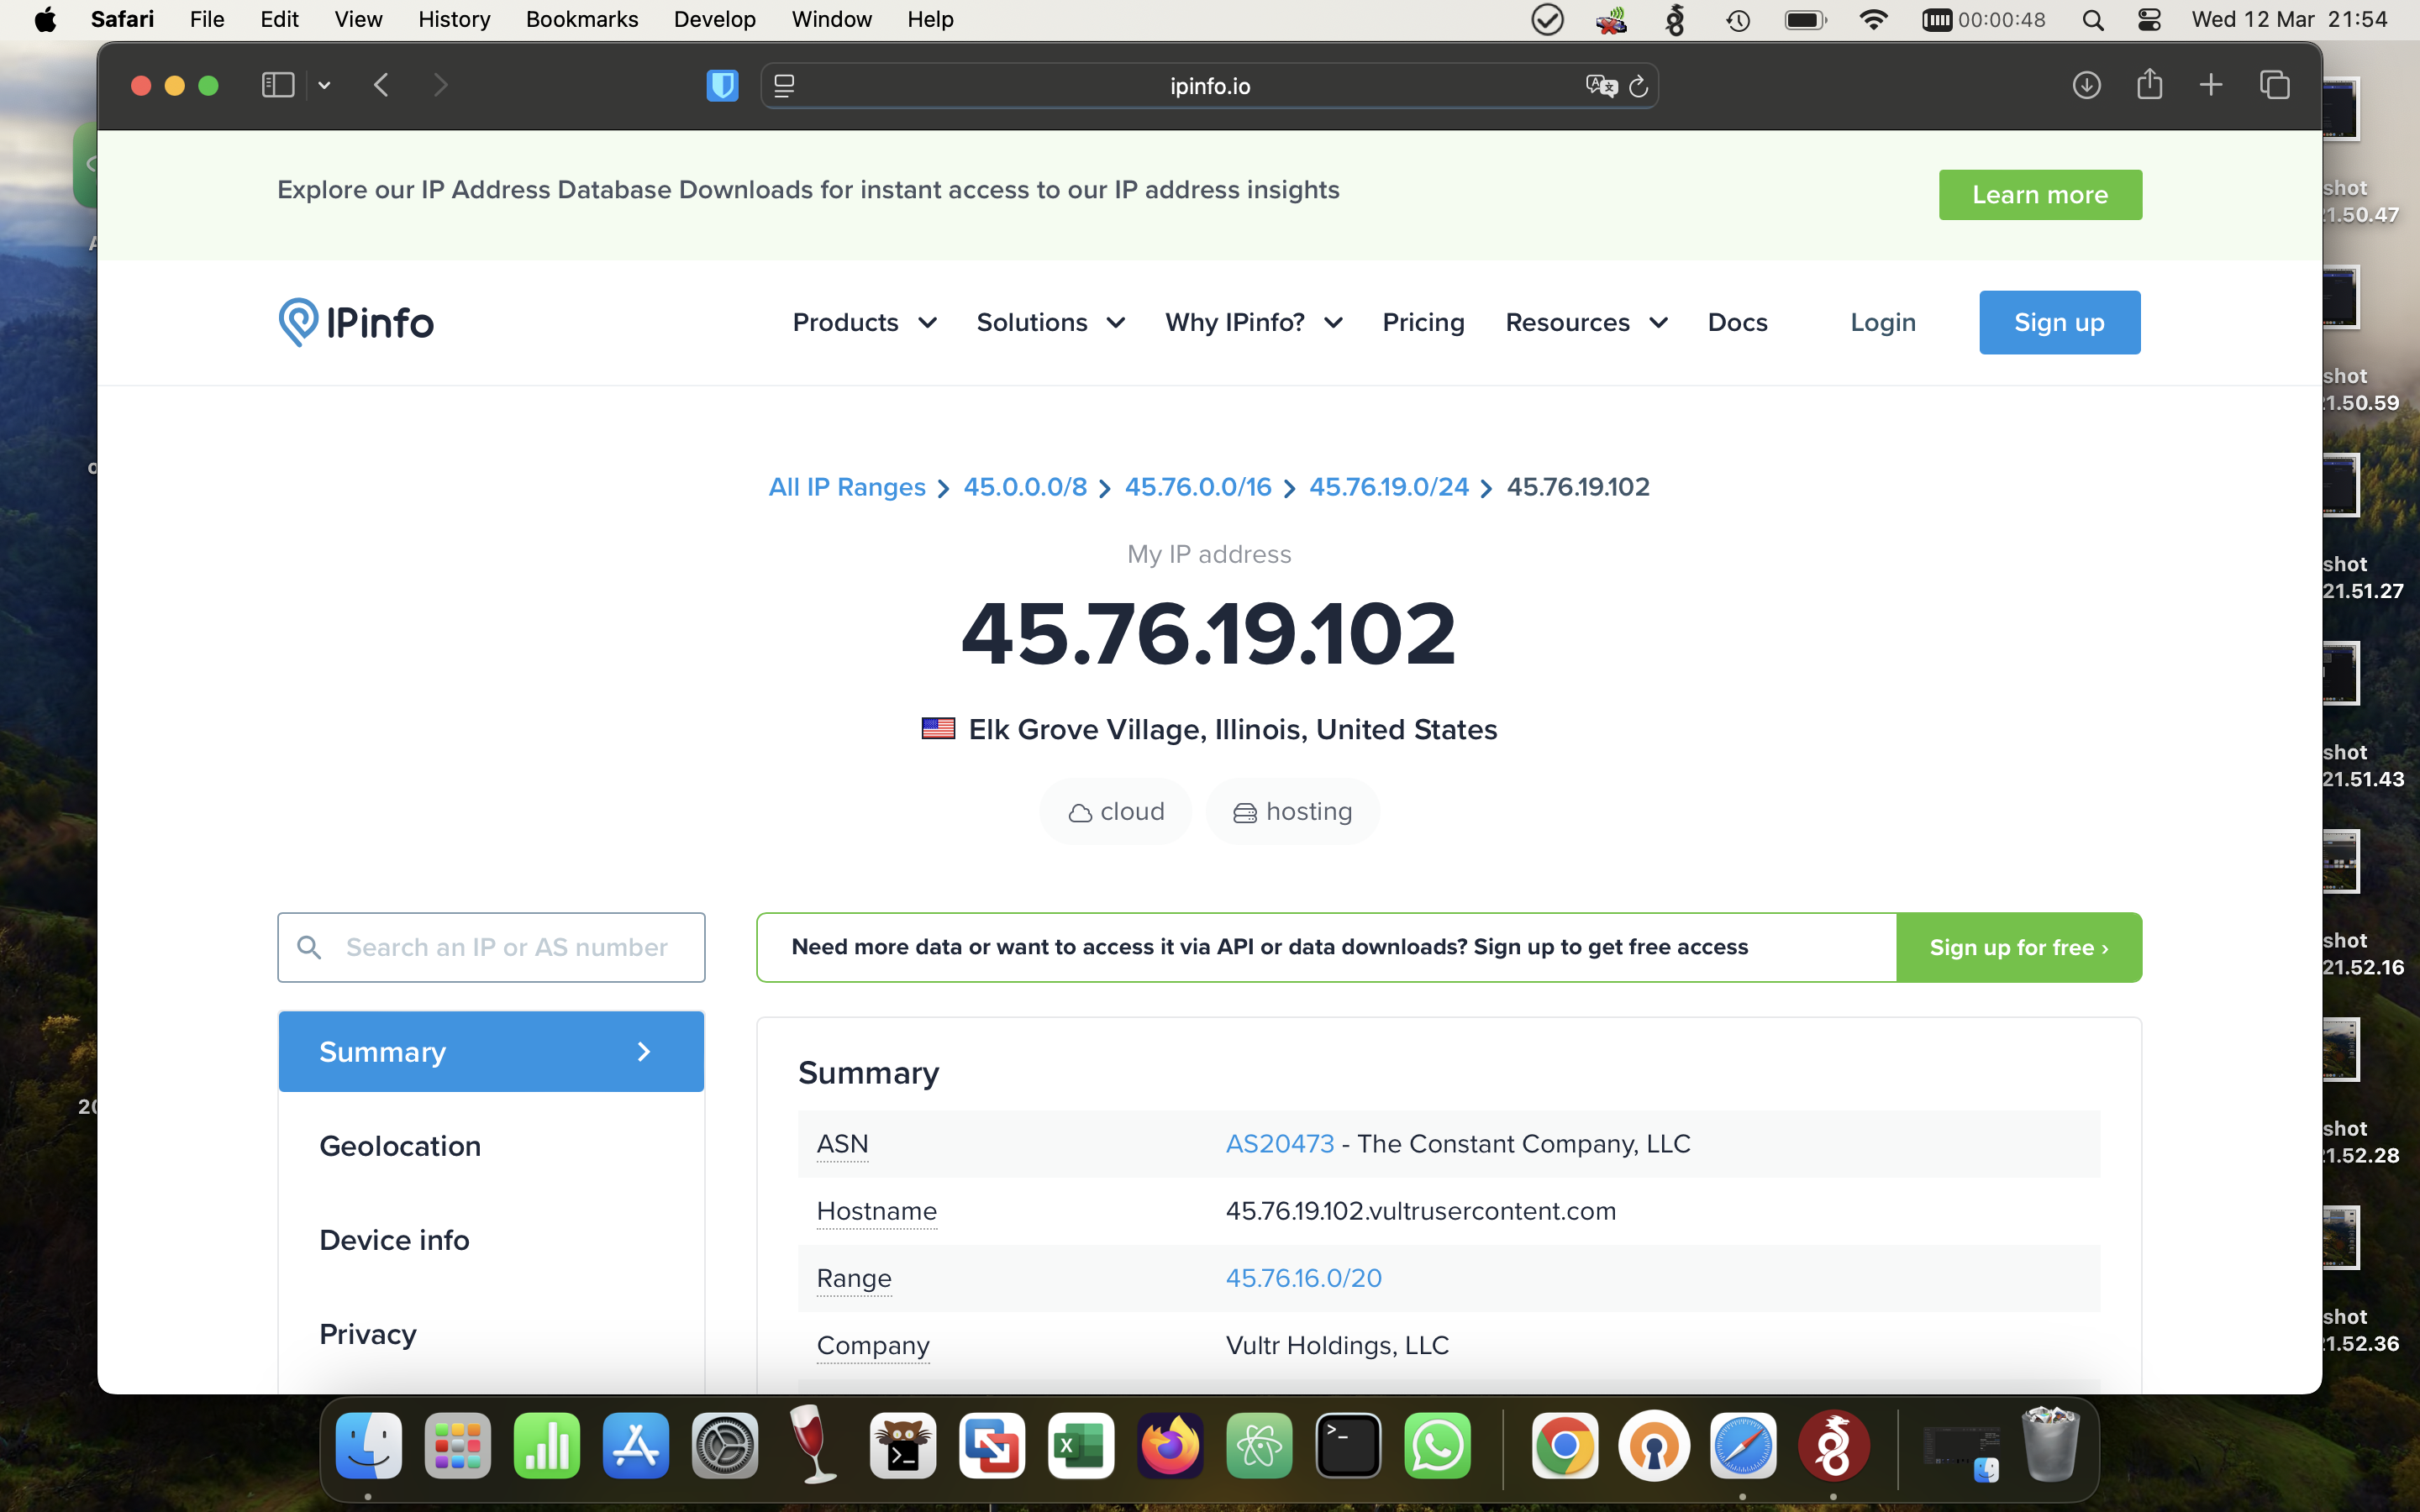Open Firefox from the Dock
Viewport: 2420px width, 1512px height.
[x=1170, y=1446]
